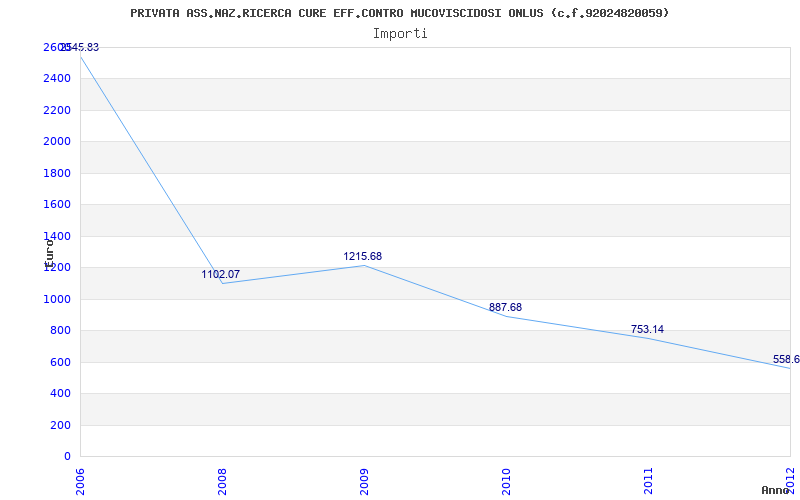Viewport: 800px width, 500px height.
Task: Select the 2011 x-axis year label
Action: 648,481
